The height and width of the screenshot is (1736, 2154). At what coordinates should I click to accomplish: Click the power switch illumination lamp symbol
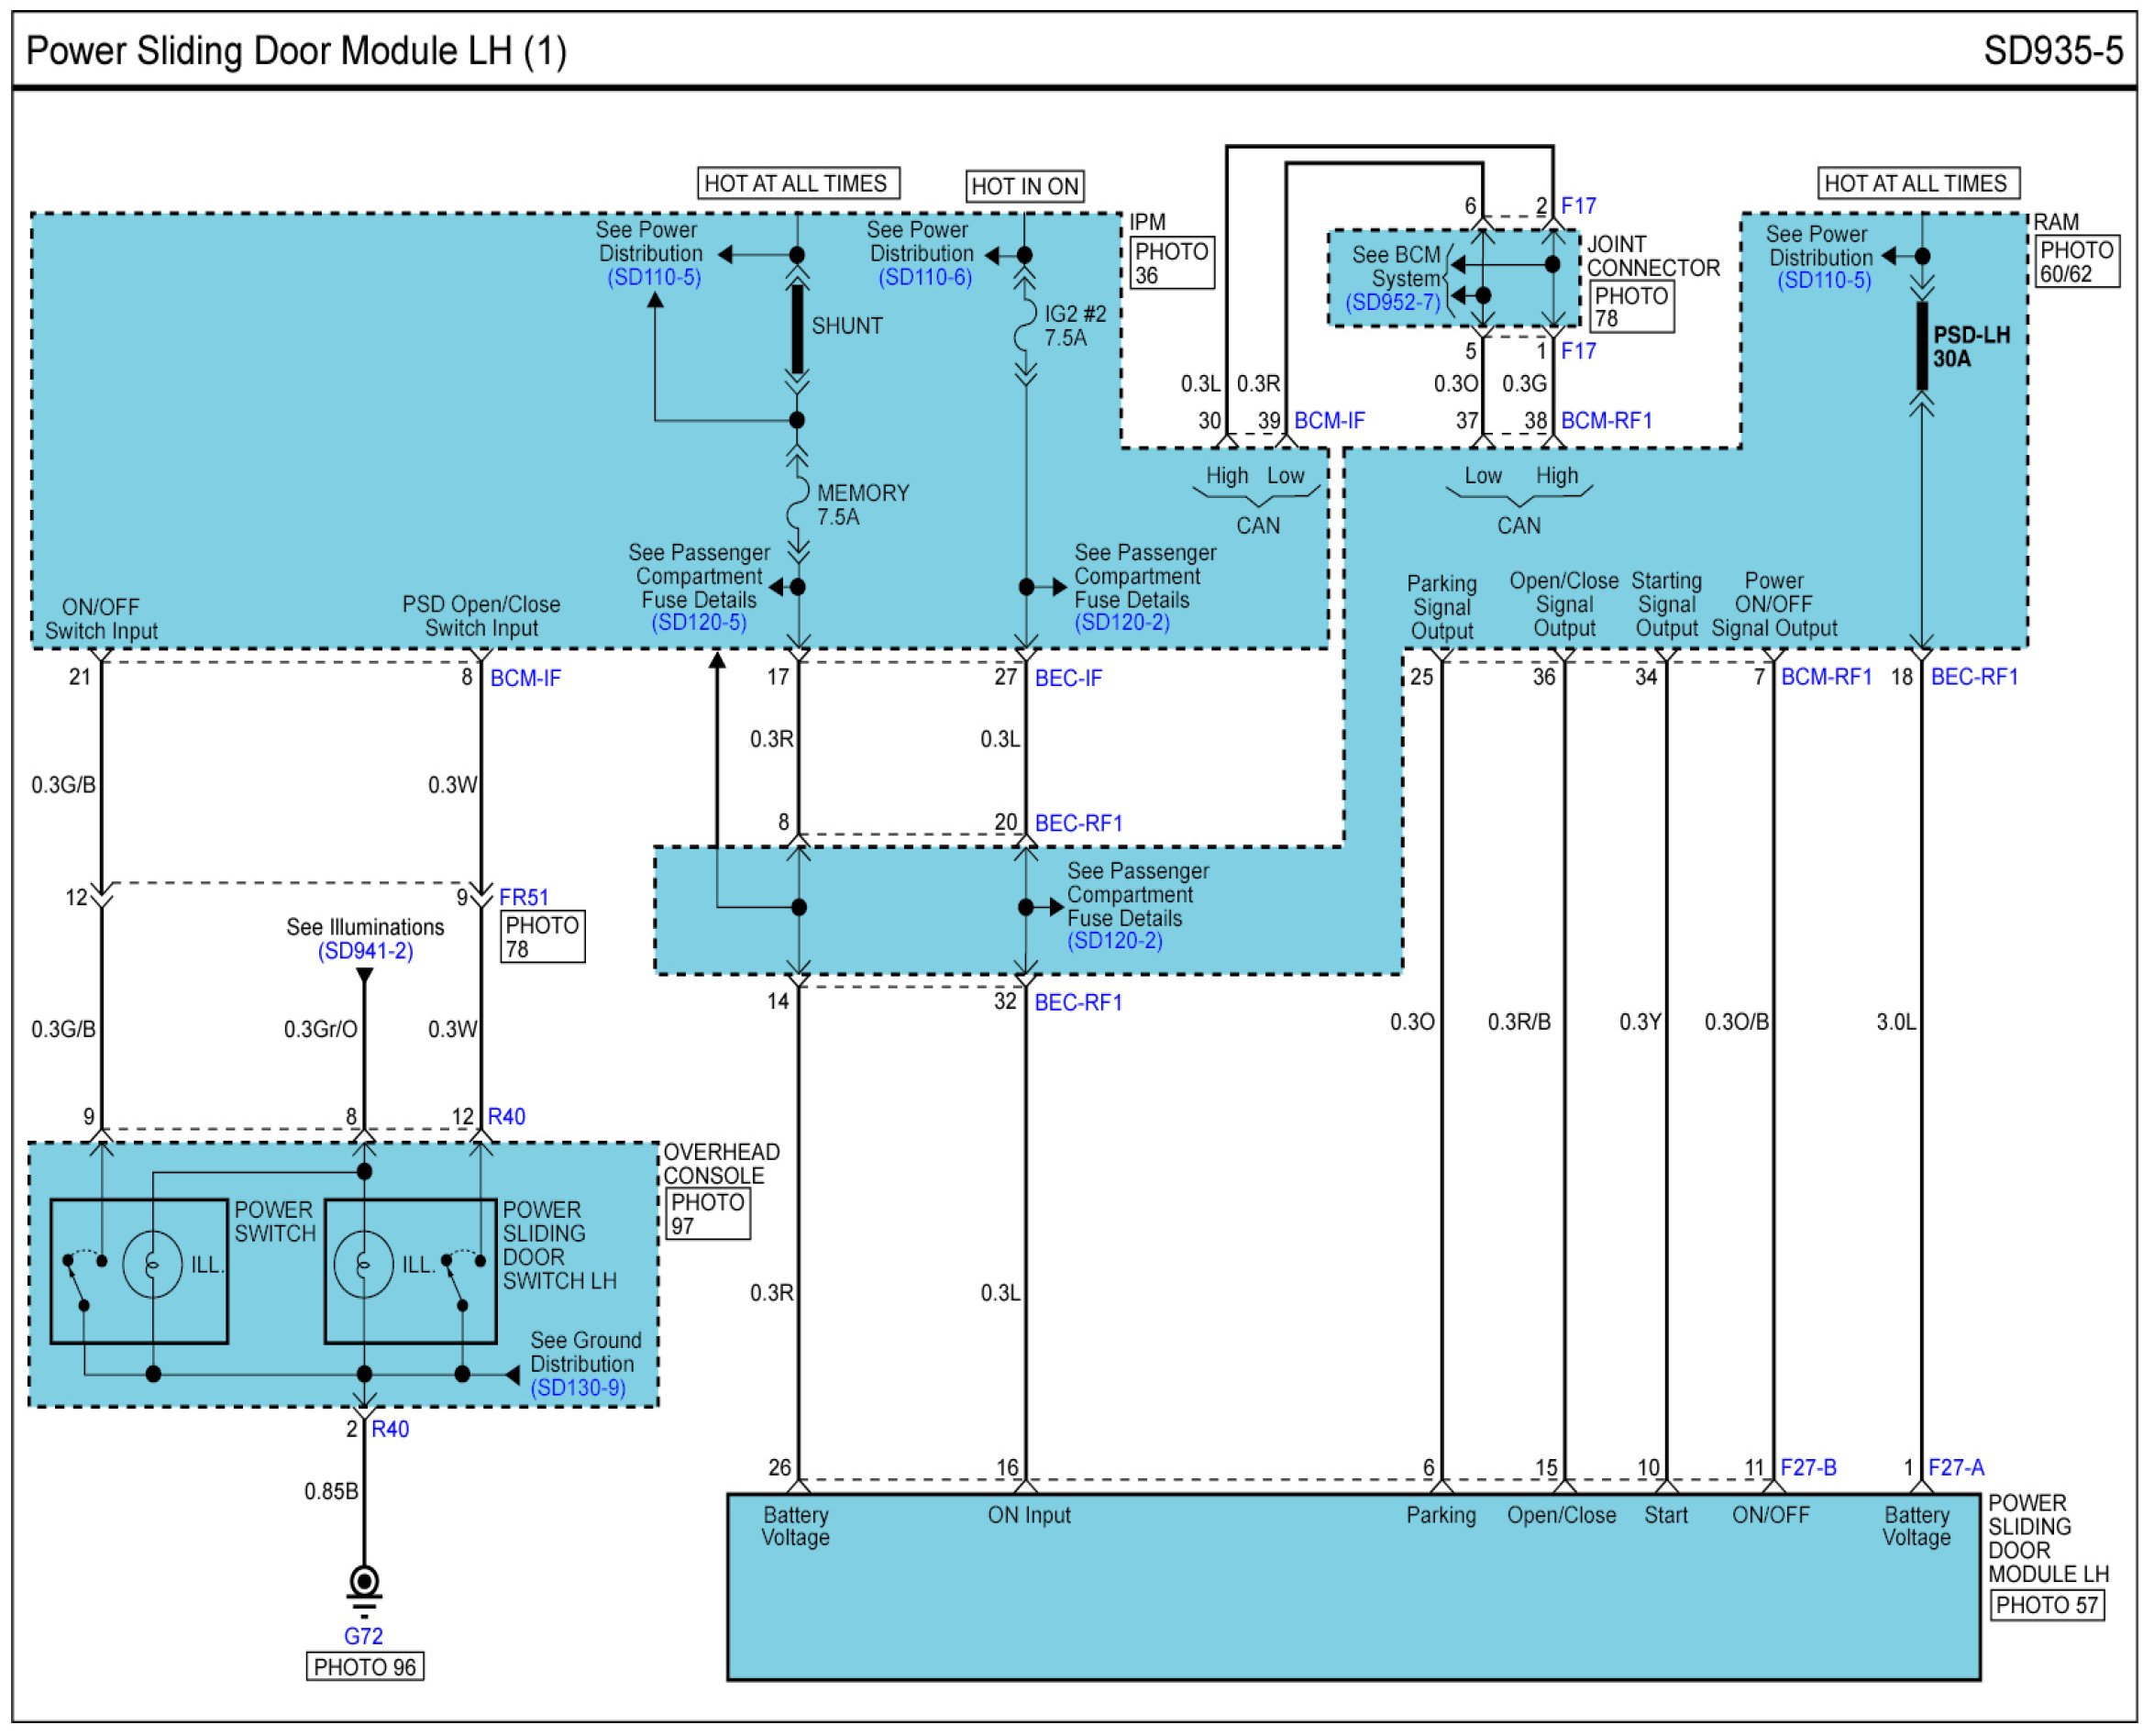coord(152,1265)
